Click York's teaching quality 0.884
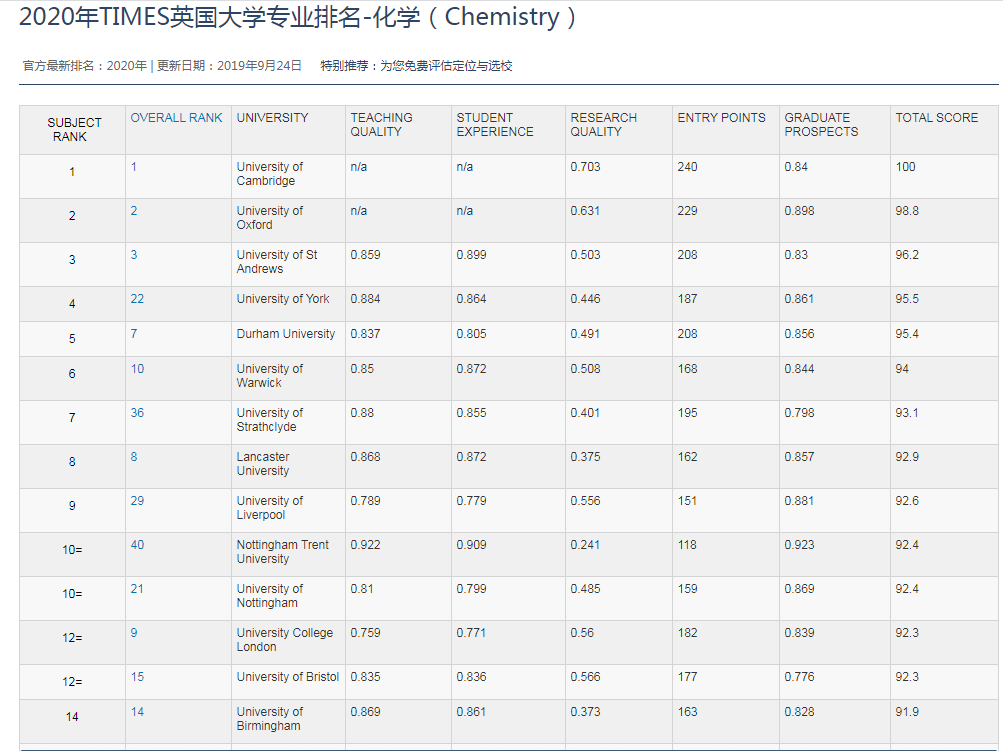Viewport: 1003px width, 751px height. point(365,299)
